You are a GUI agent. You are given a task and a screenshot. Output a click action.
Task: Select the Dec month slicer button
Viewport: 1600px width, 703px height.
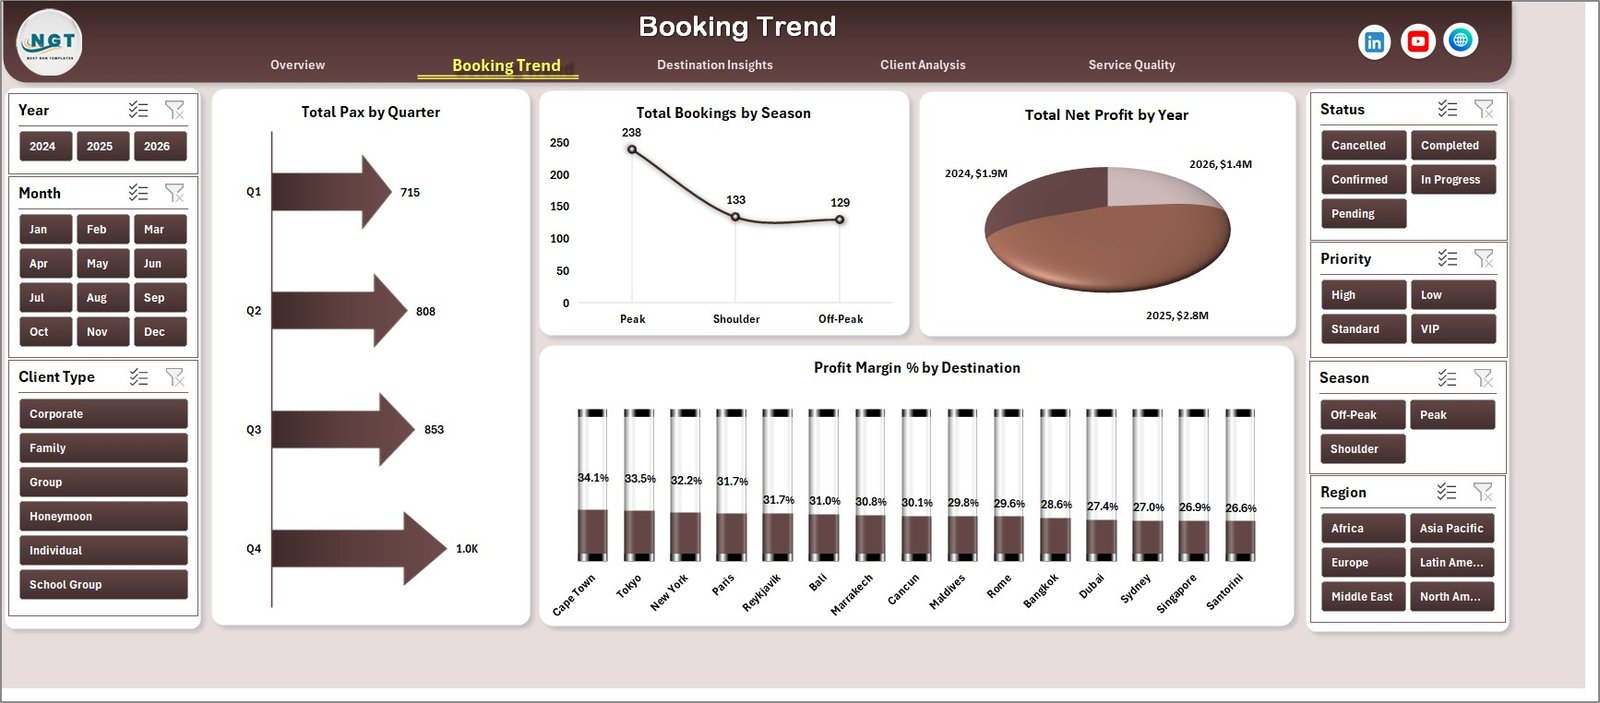pyautogui.click(x=160, y=331)
